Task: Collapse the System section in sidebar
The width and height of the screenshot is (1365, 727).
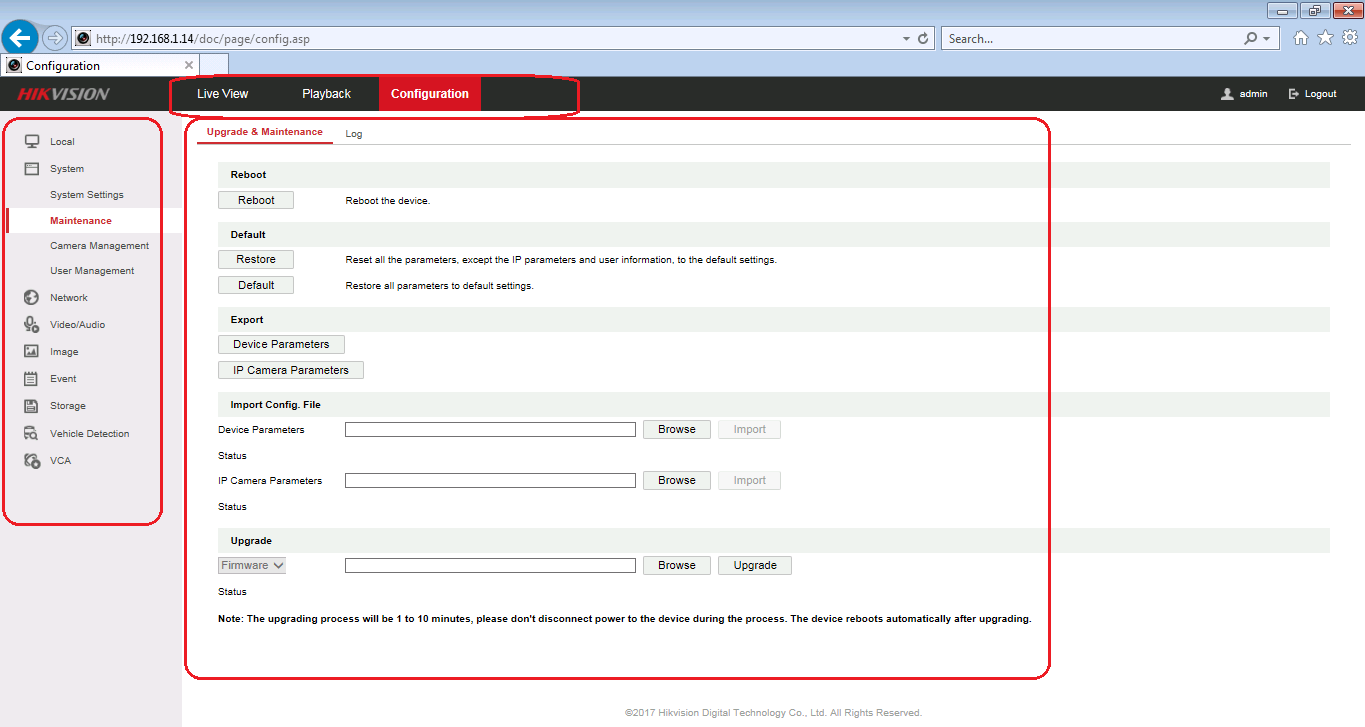Action: click(x=66, y=169)
